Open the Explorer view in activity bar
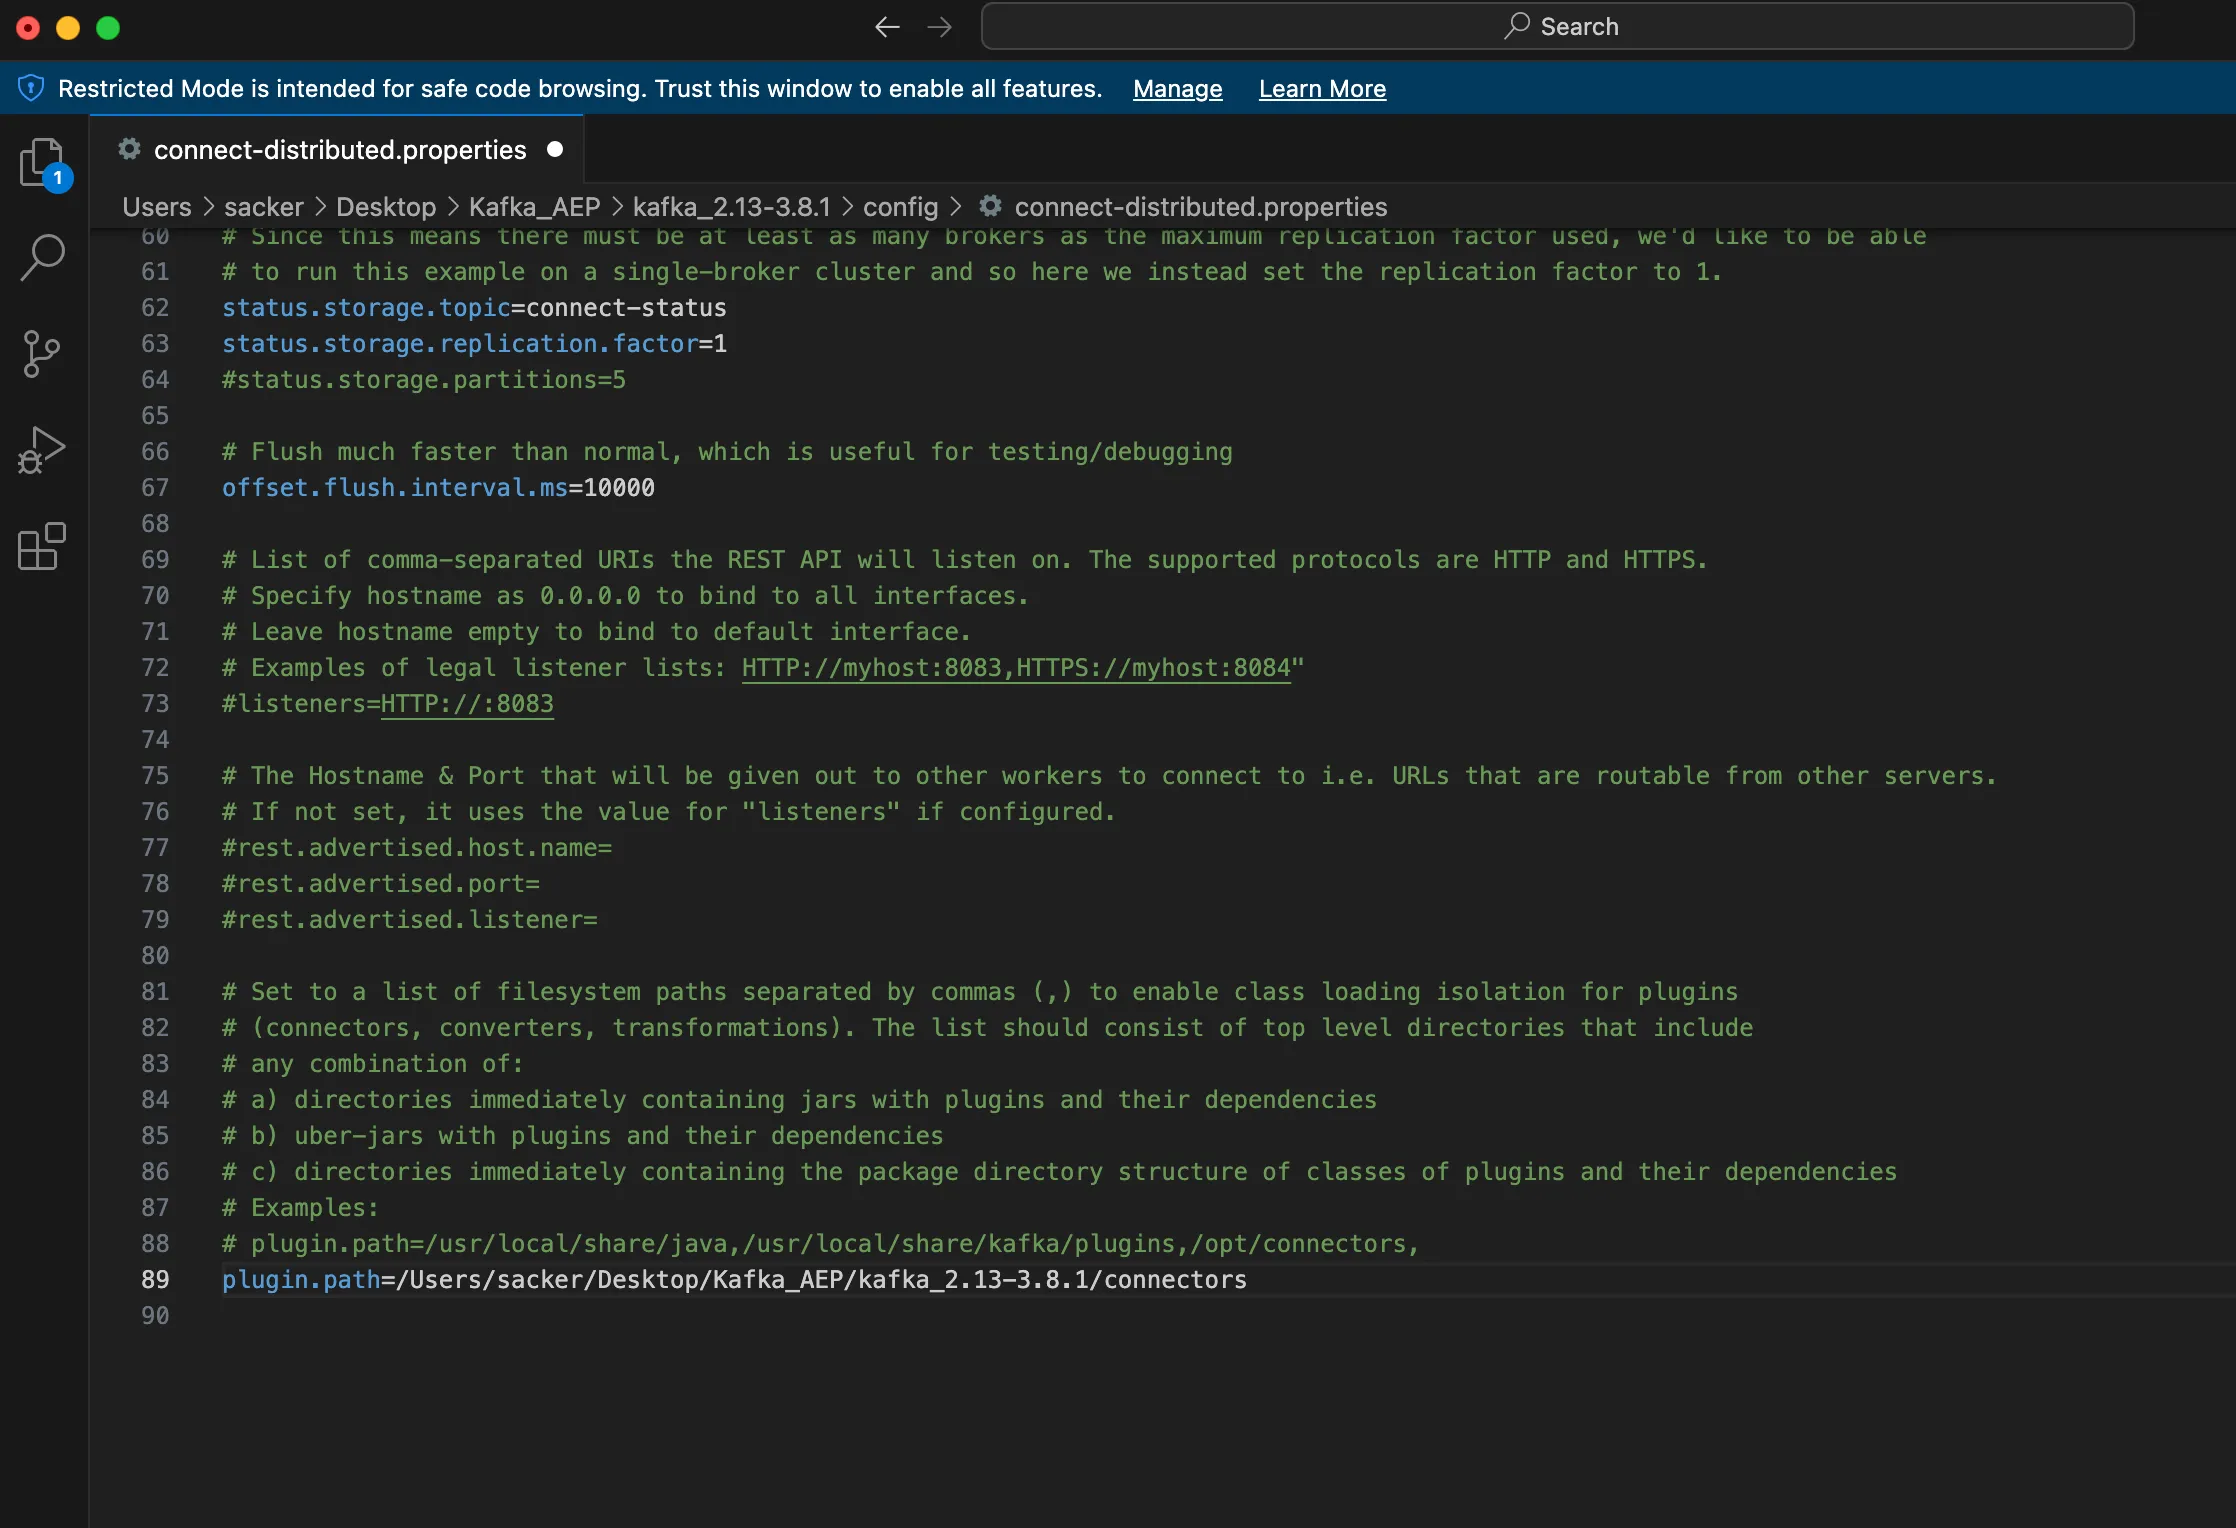 [43, 163]
